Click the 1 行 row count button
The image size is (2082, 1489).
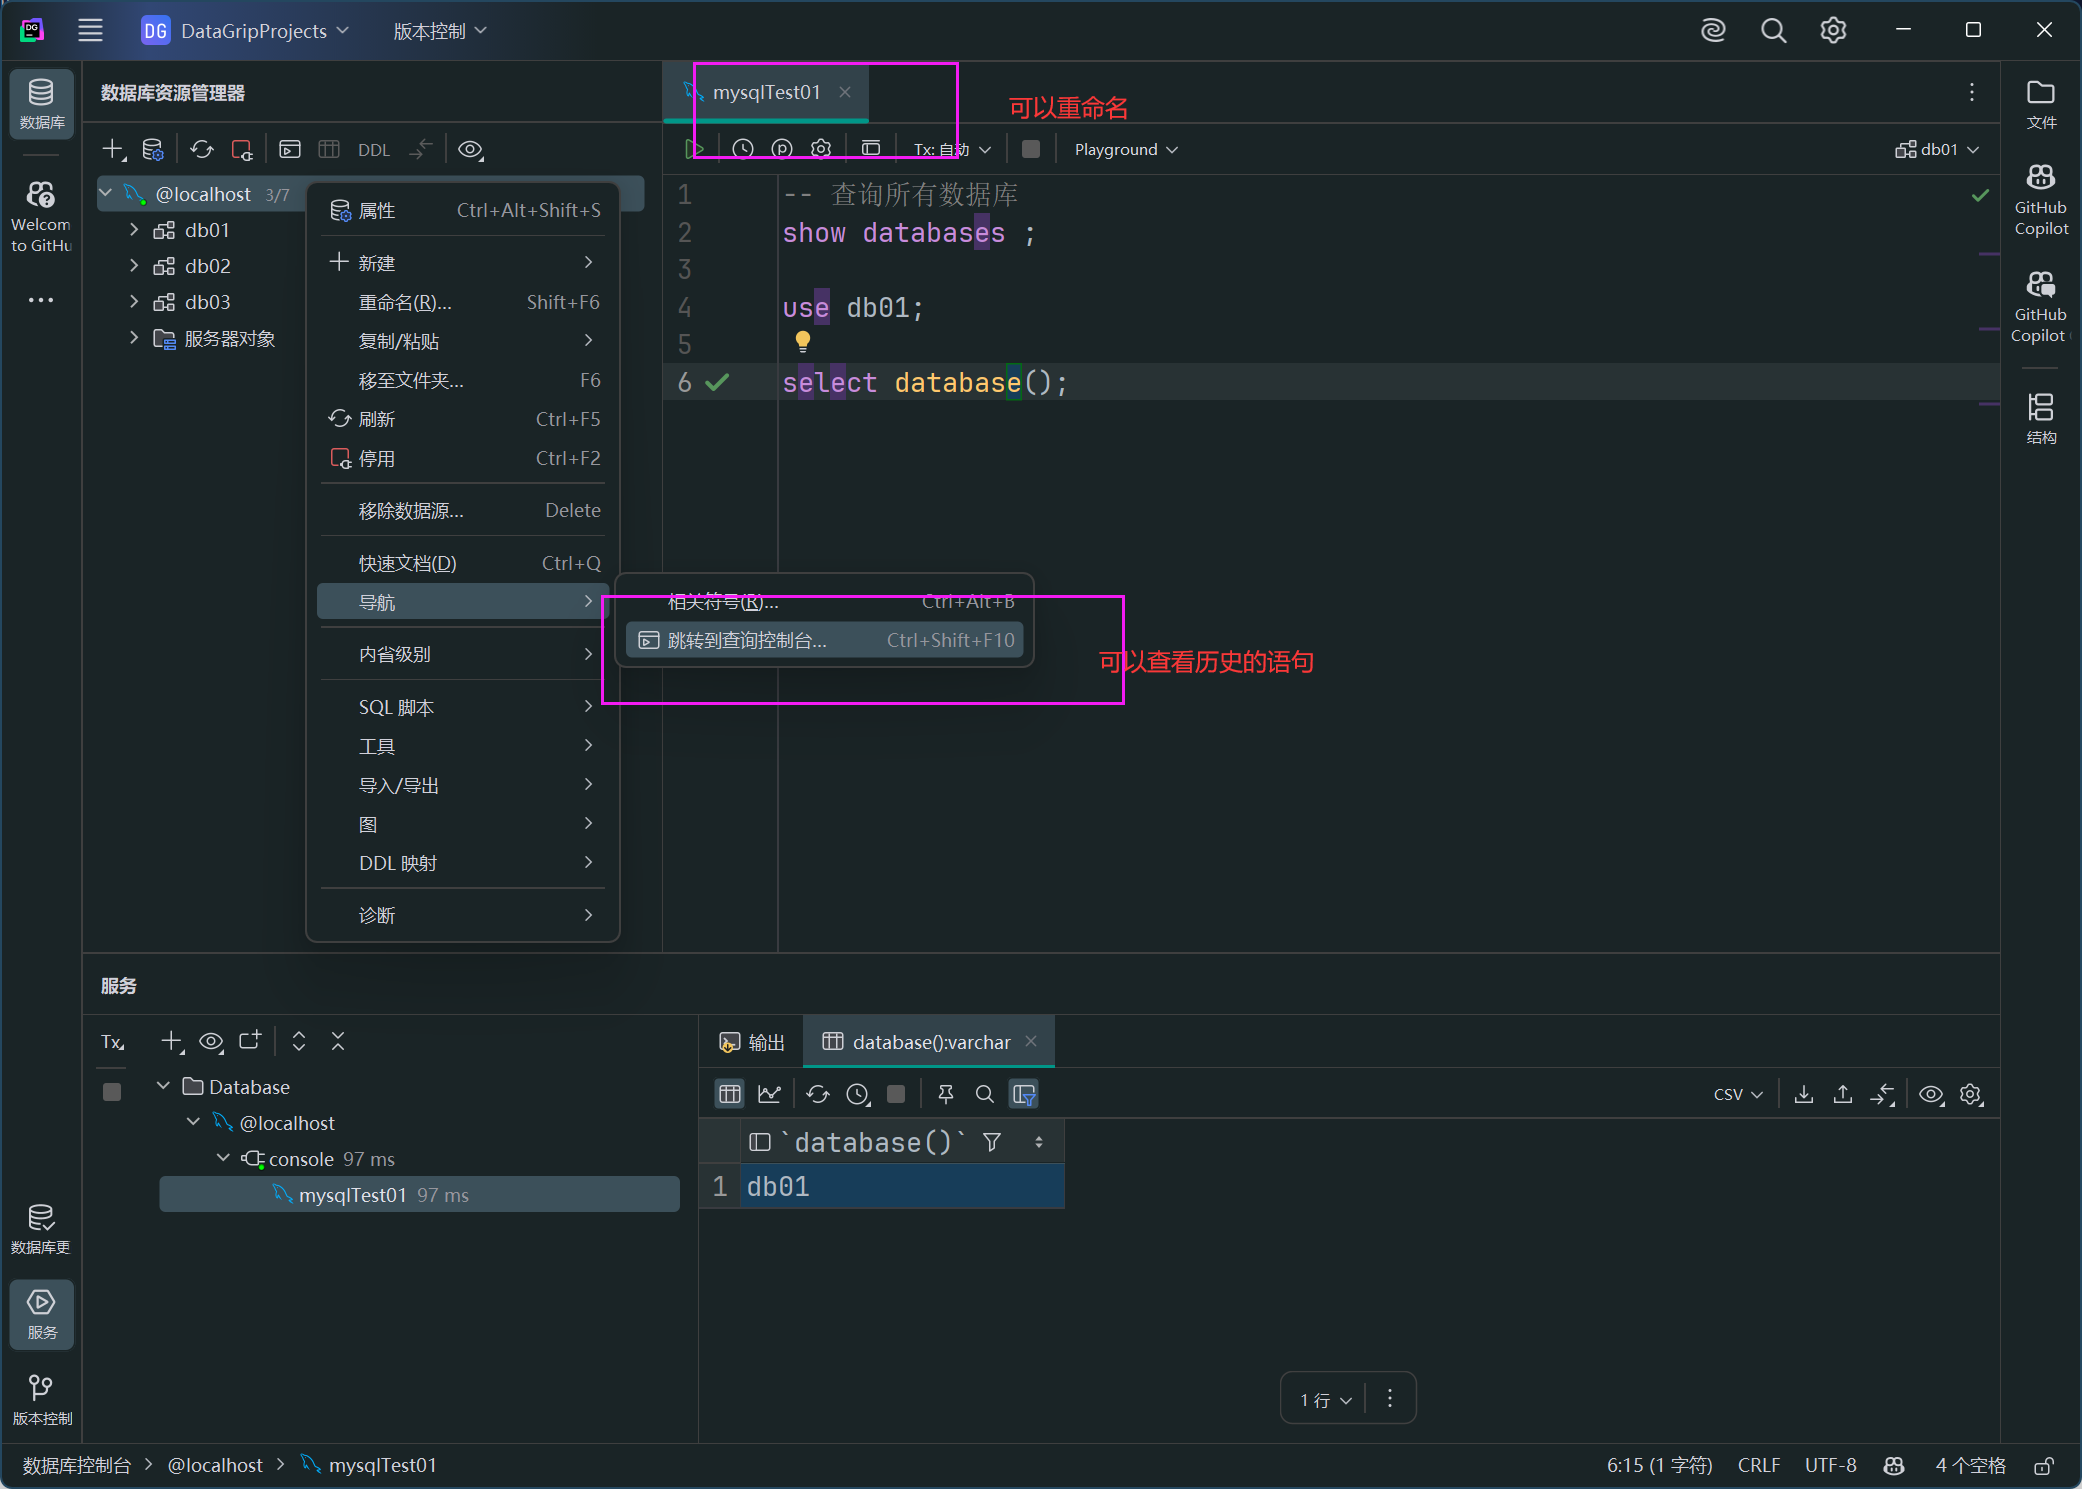(x=1324, y=1399)
